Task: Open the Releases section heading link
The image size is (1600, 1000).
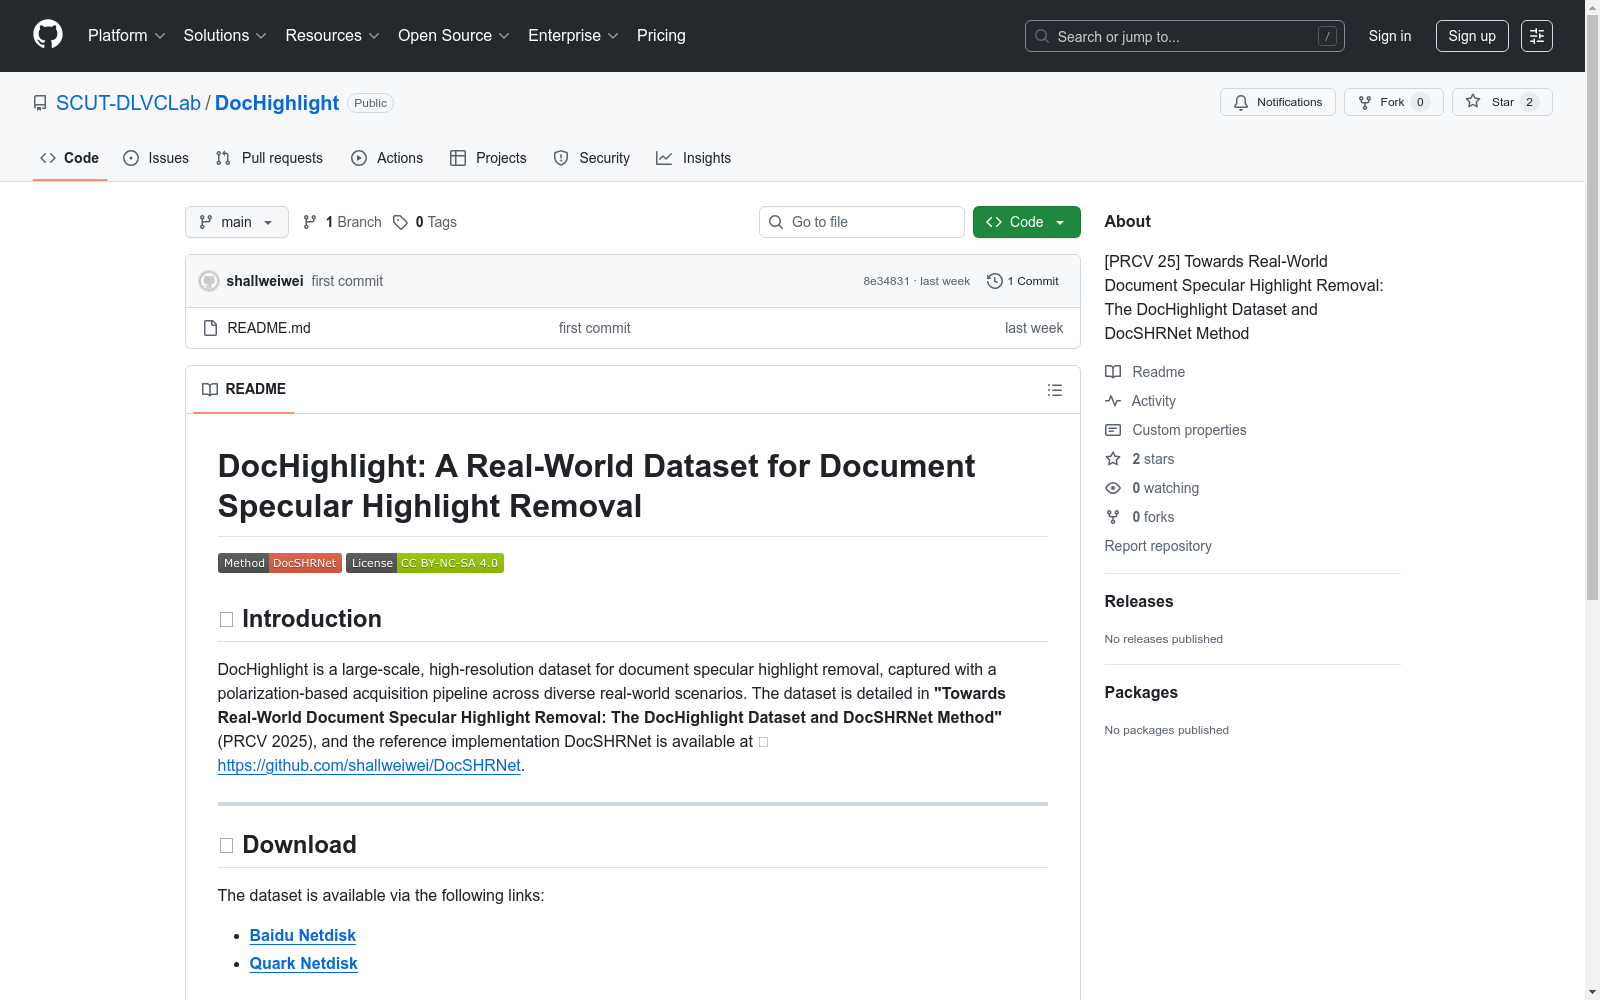Action: coord(1139,601)
